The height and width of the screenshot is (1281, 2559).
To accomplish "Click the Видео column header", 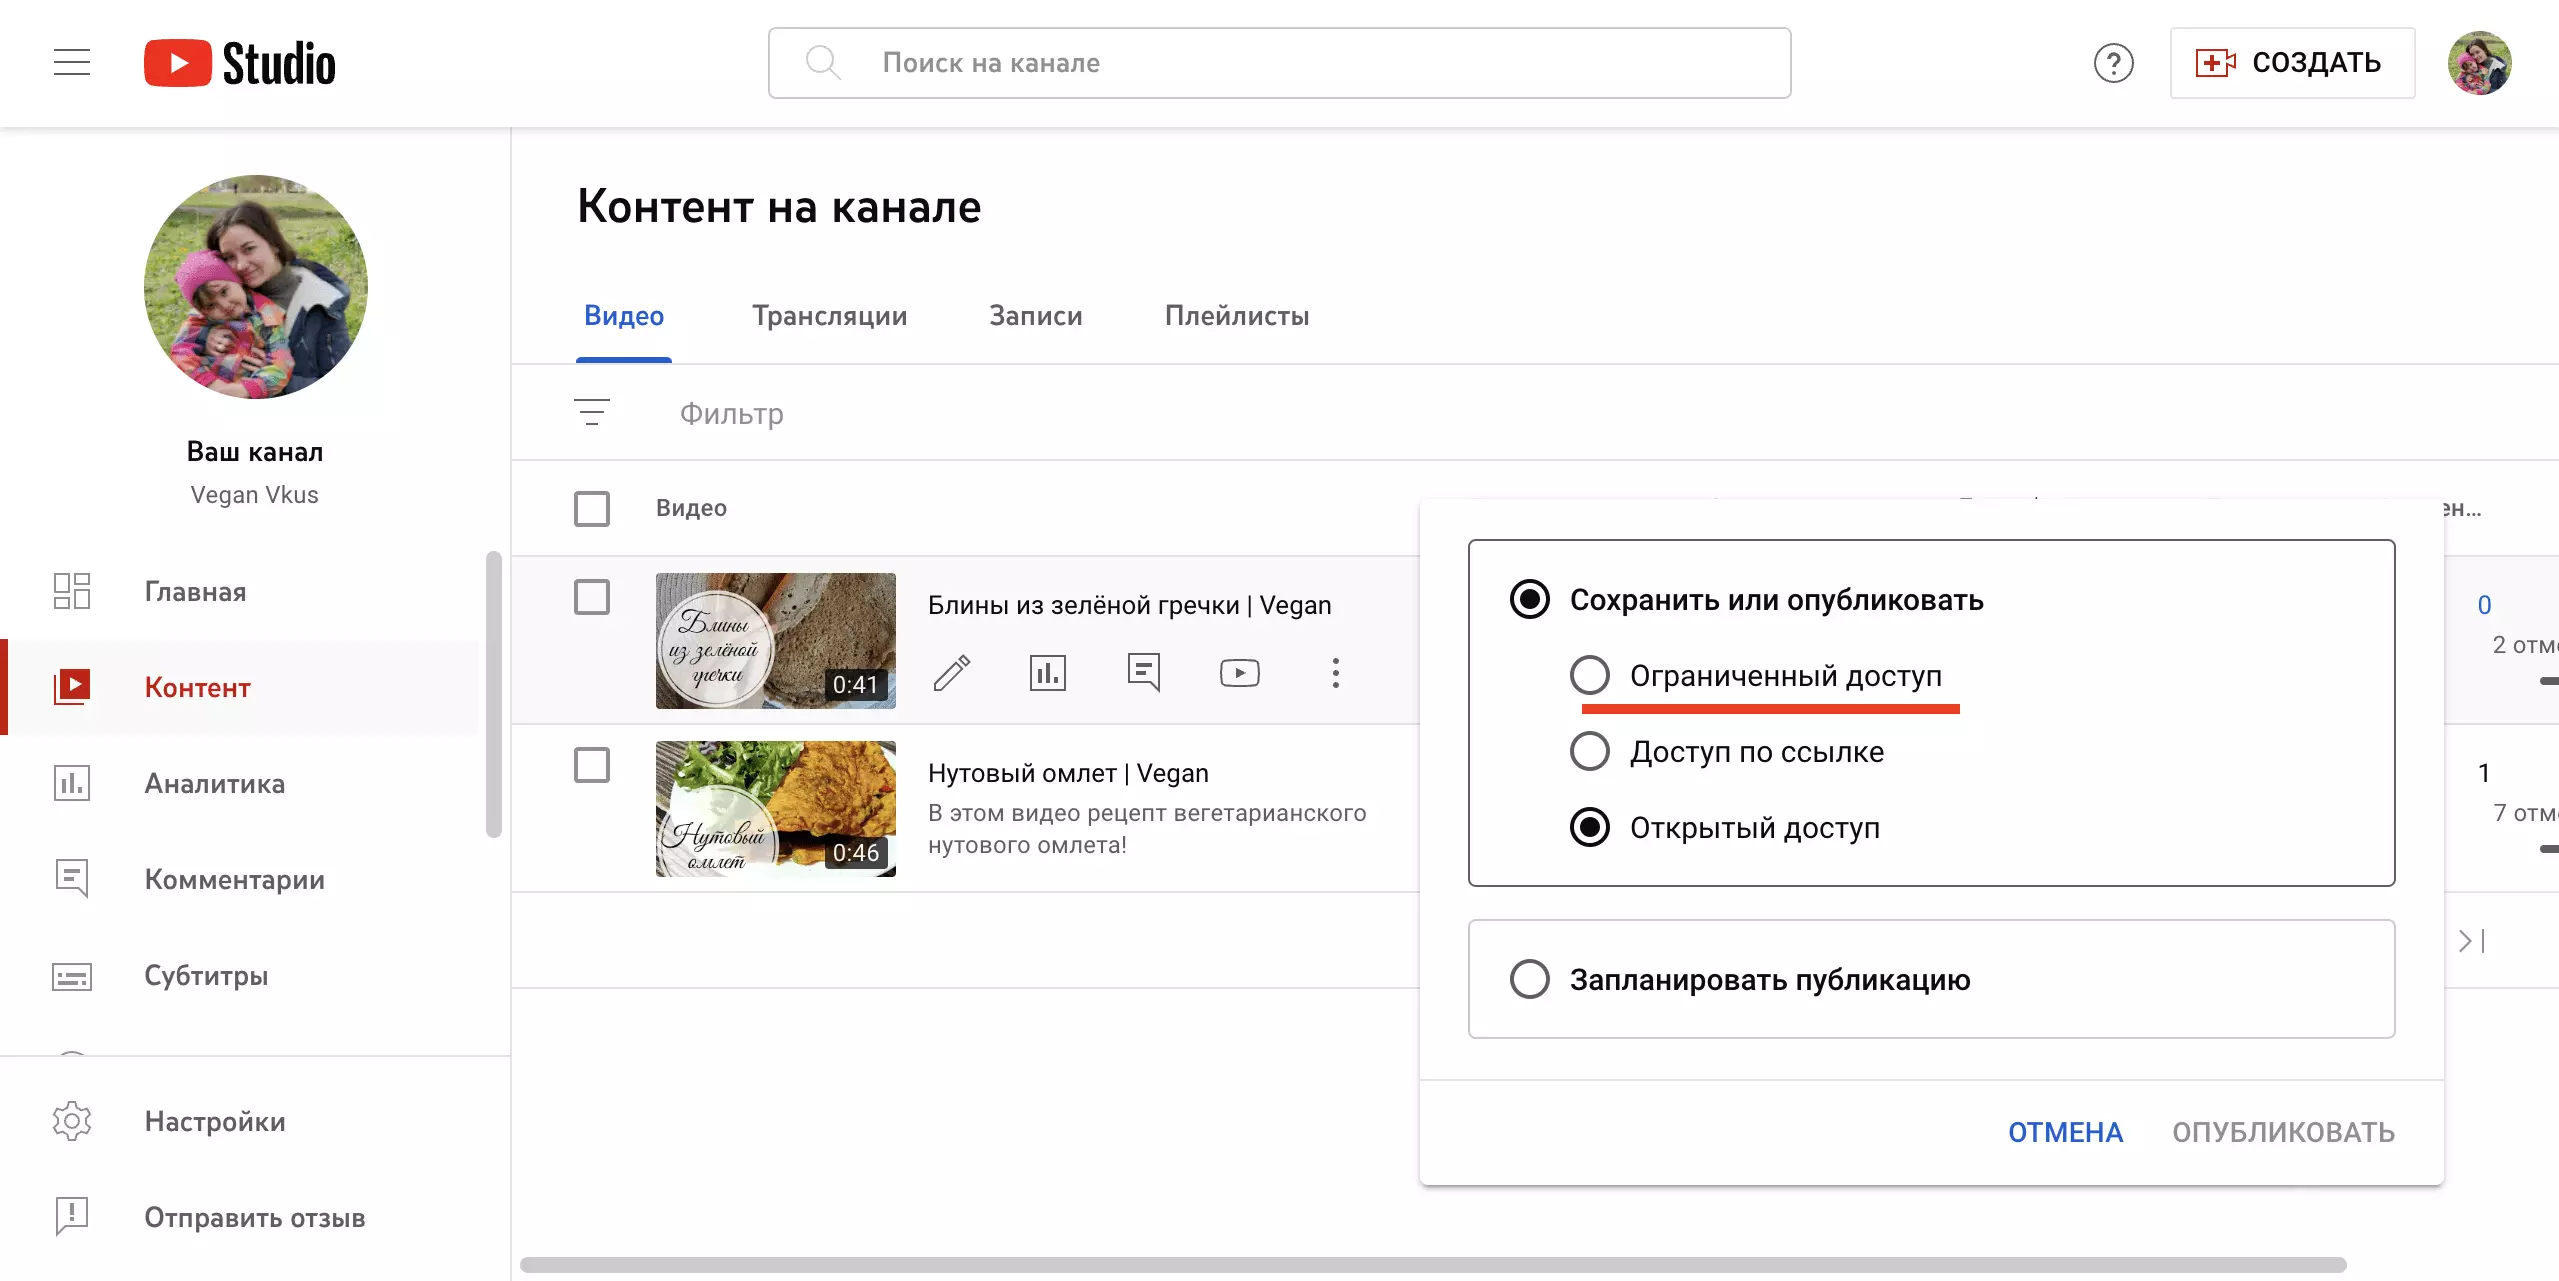I will (691, 508).
